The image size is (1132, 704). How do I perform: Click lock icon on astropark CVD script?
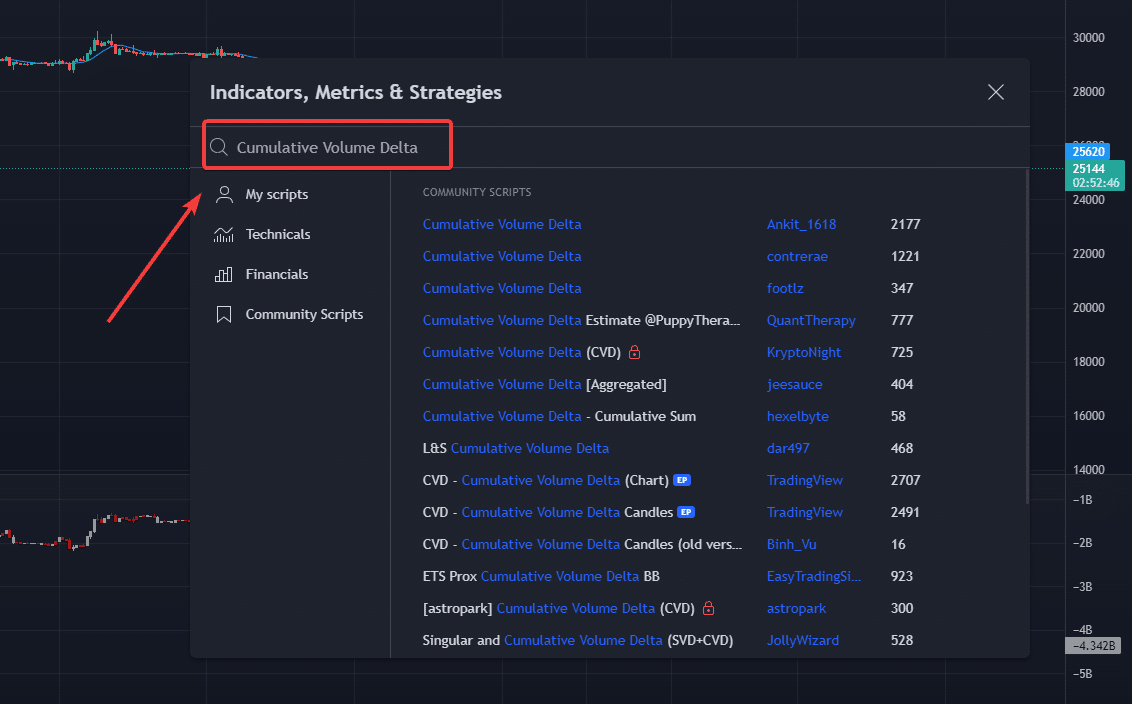click(x=708, y=608)
